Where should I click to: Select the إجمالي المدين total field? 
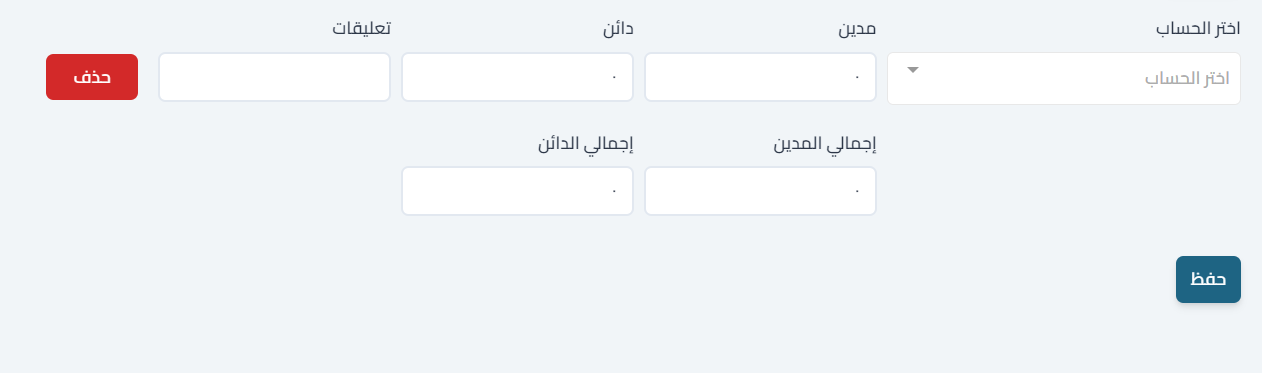tap(760, 191)
